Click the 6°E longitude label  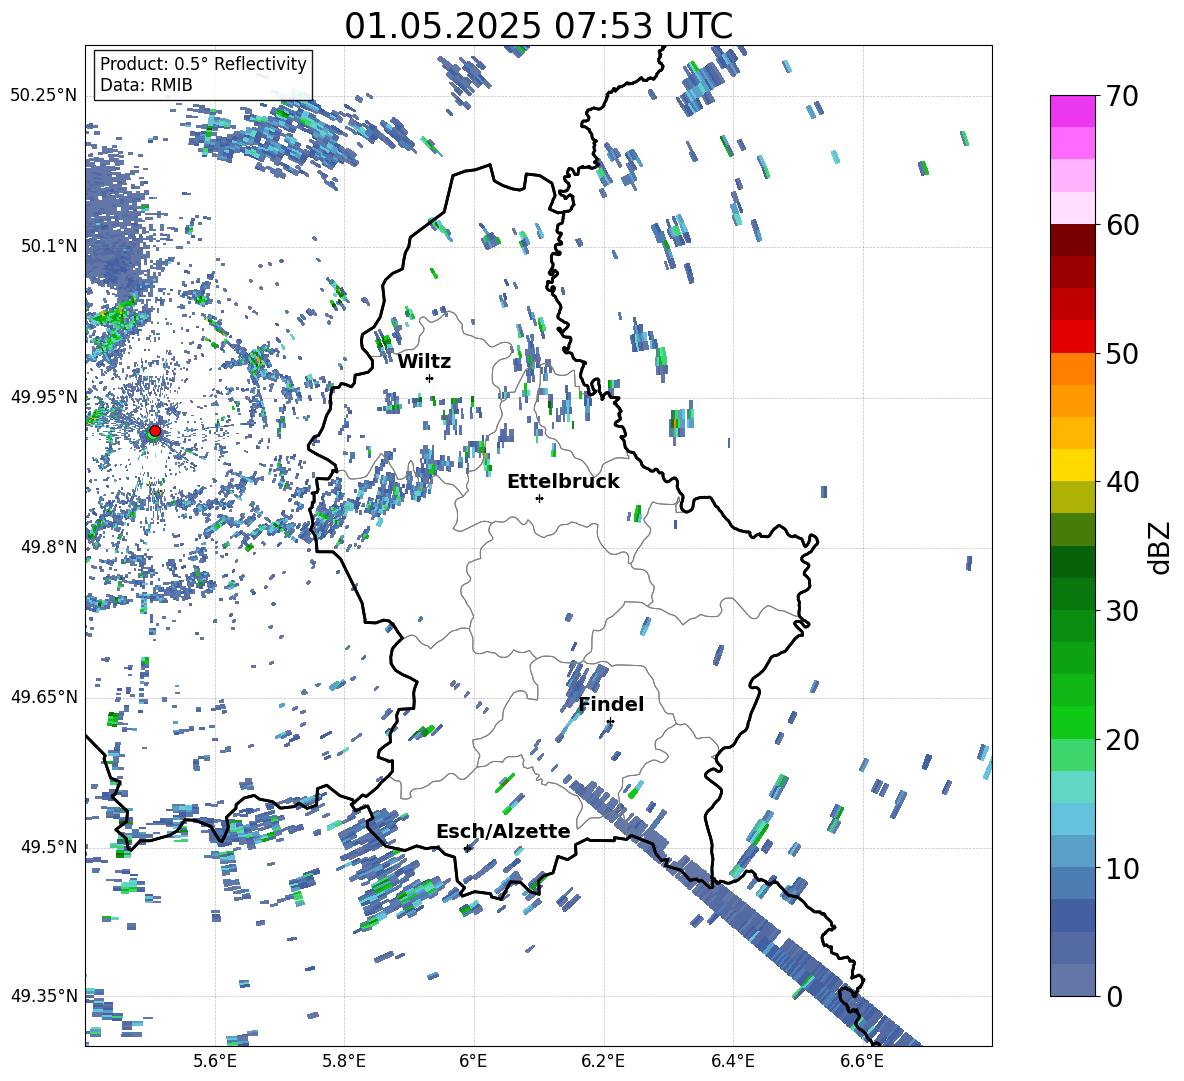(473, 1061)
